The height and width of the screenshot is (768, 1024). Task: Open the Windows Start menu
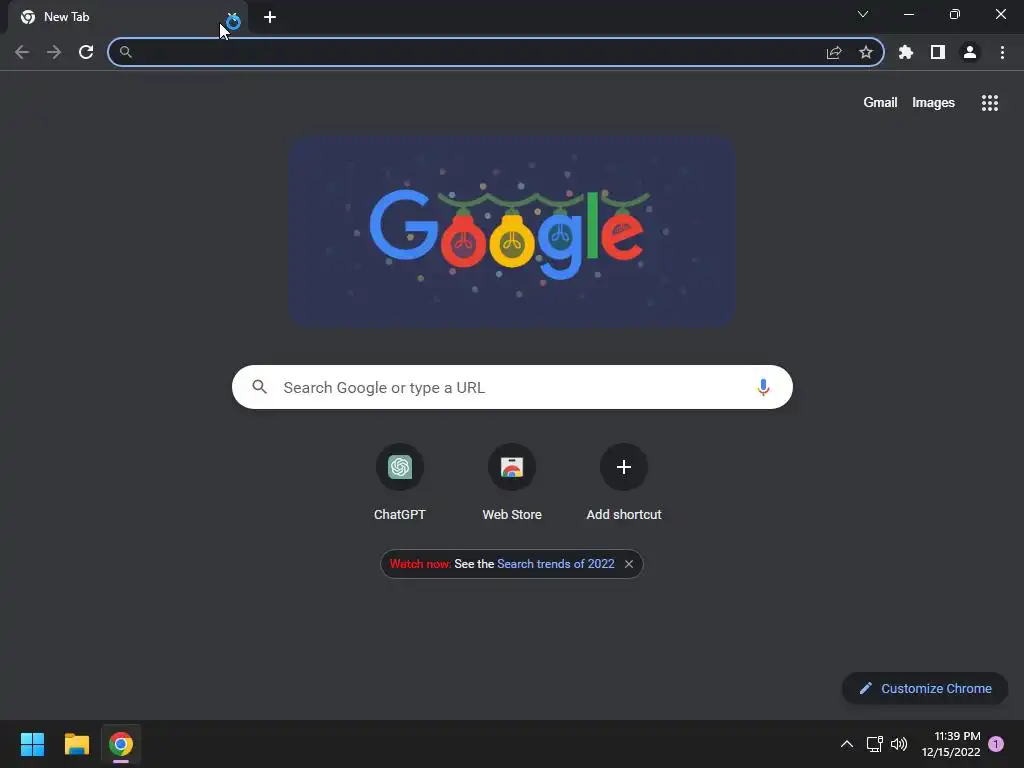tap(32, 744)
